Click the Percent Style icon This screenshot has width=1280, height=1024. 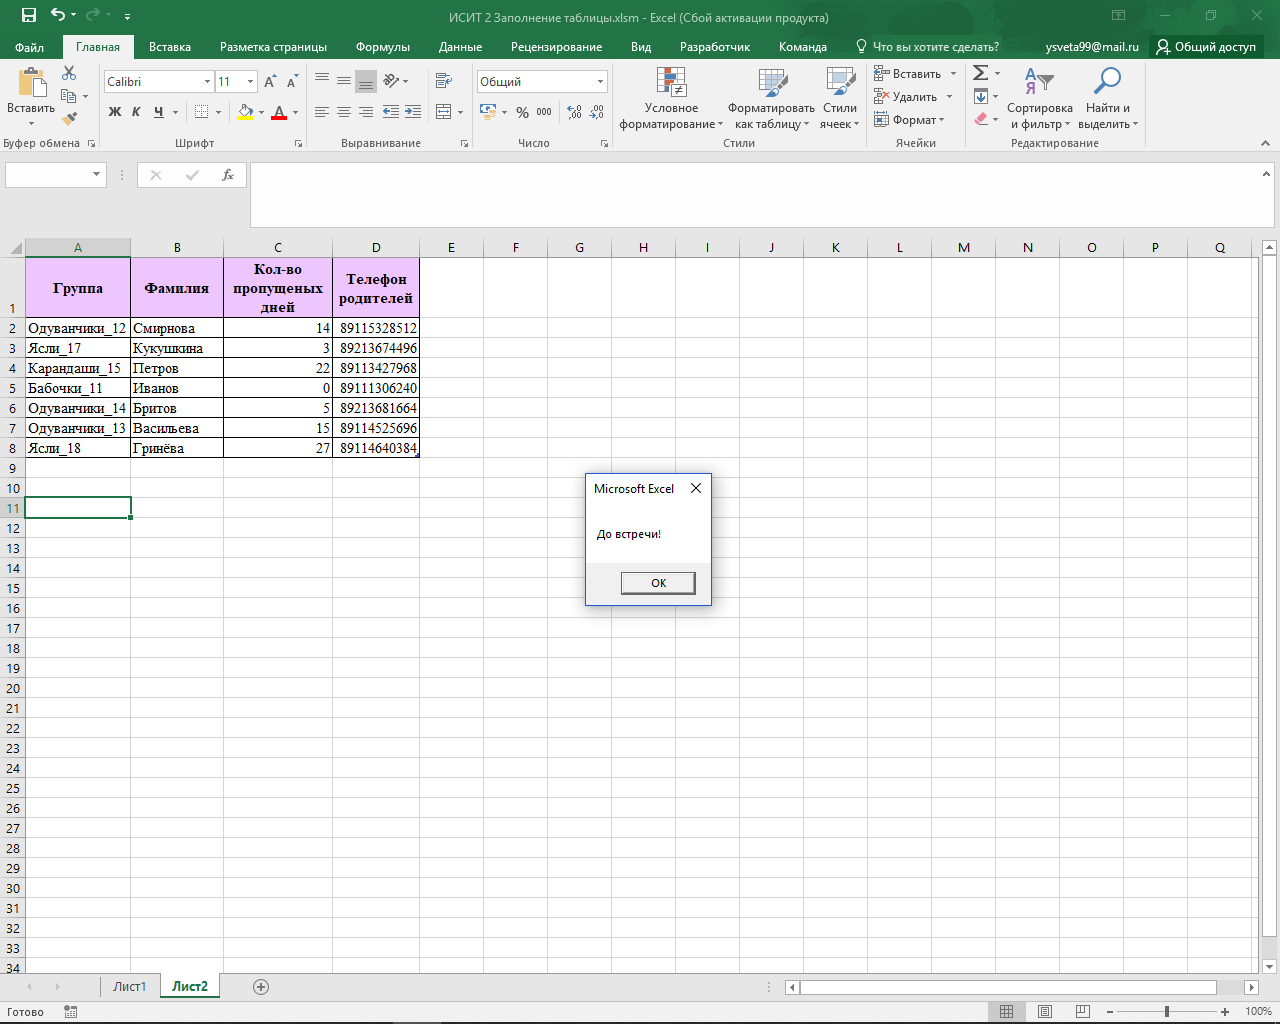[x=522, y=112]
